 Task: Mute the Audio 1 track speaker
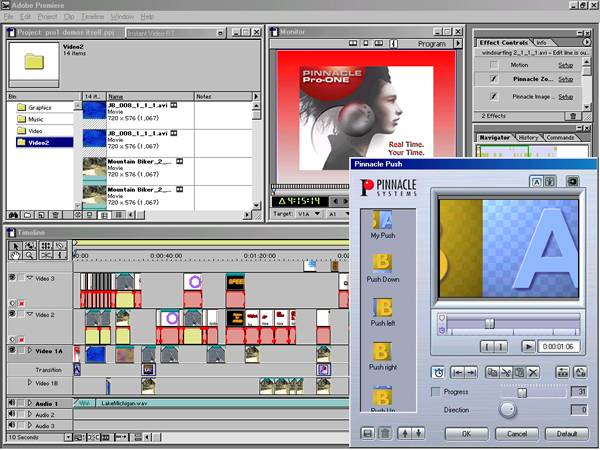point(12,403)
